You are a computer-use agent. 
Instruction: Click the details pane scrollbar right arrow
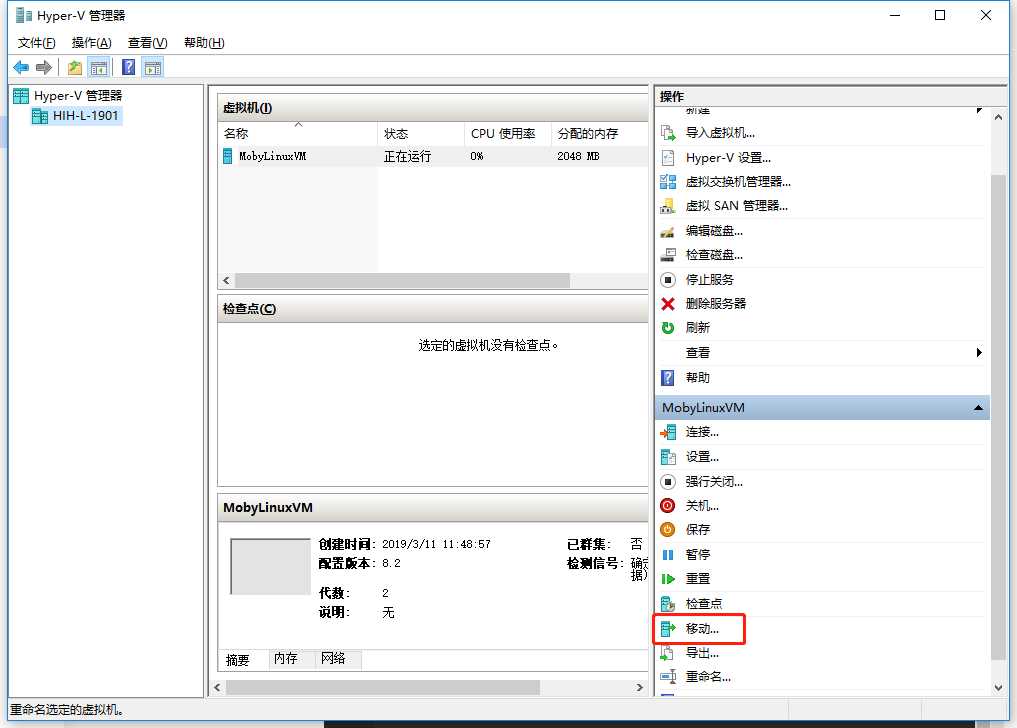(x=640, y=688)
